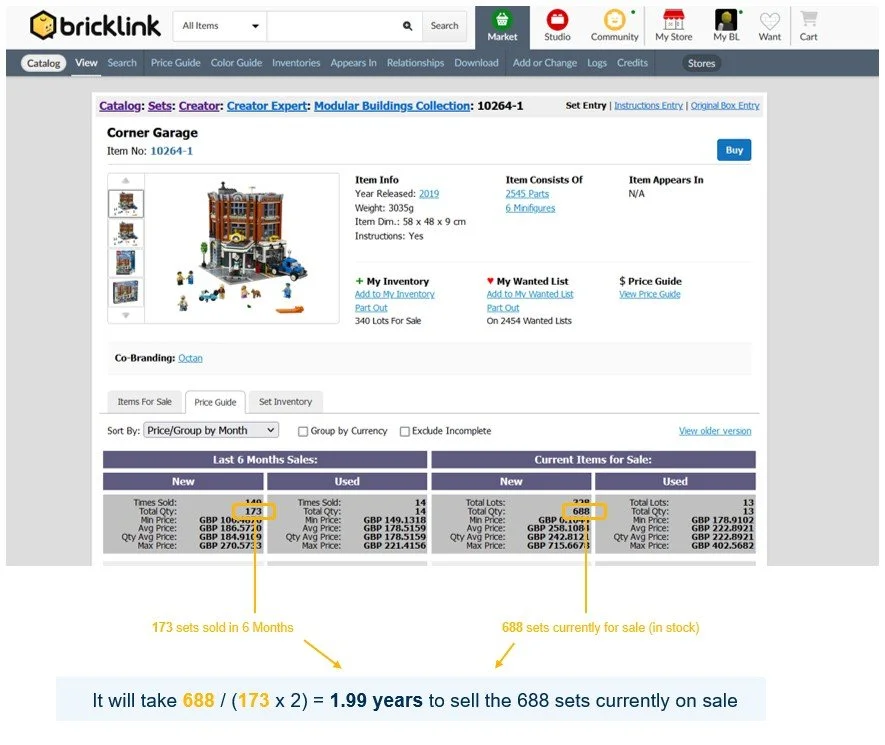The image size is (885, 745).
Task: Enable Exclude Incomplete checkbox
Action: click(x=405, y=431)
